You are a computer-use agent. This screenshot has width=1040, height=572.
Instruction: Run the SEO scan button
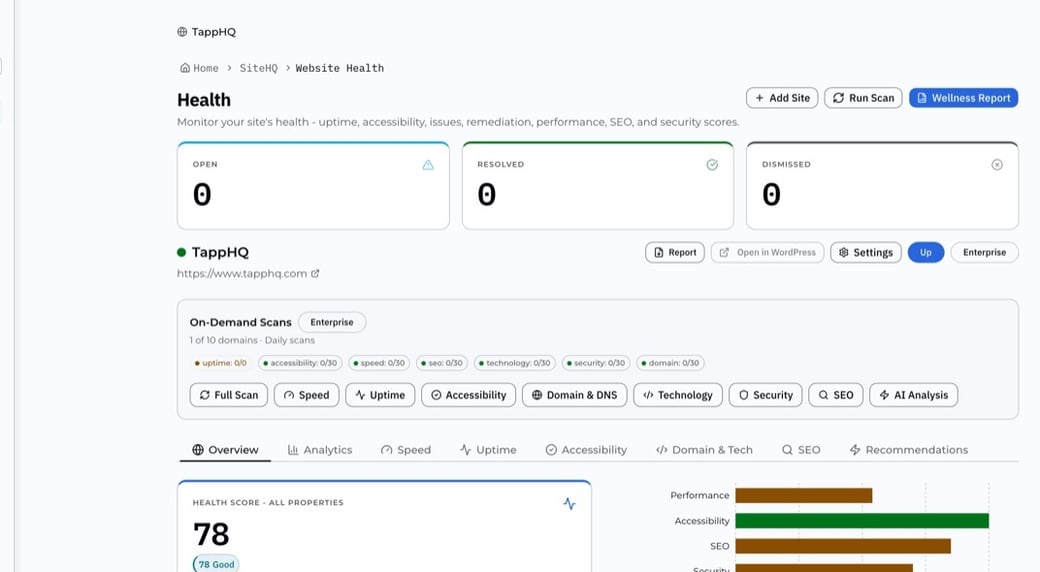pyautogui.click(x=836, y=395)
